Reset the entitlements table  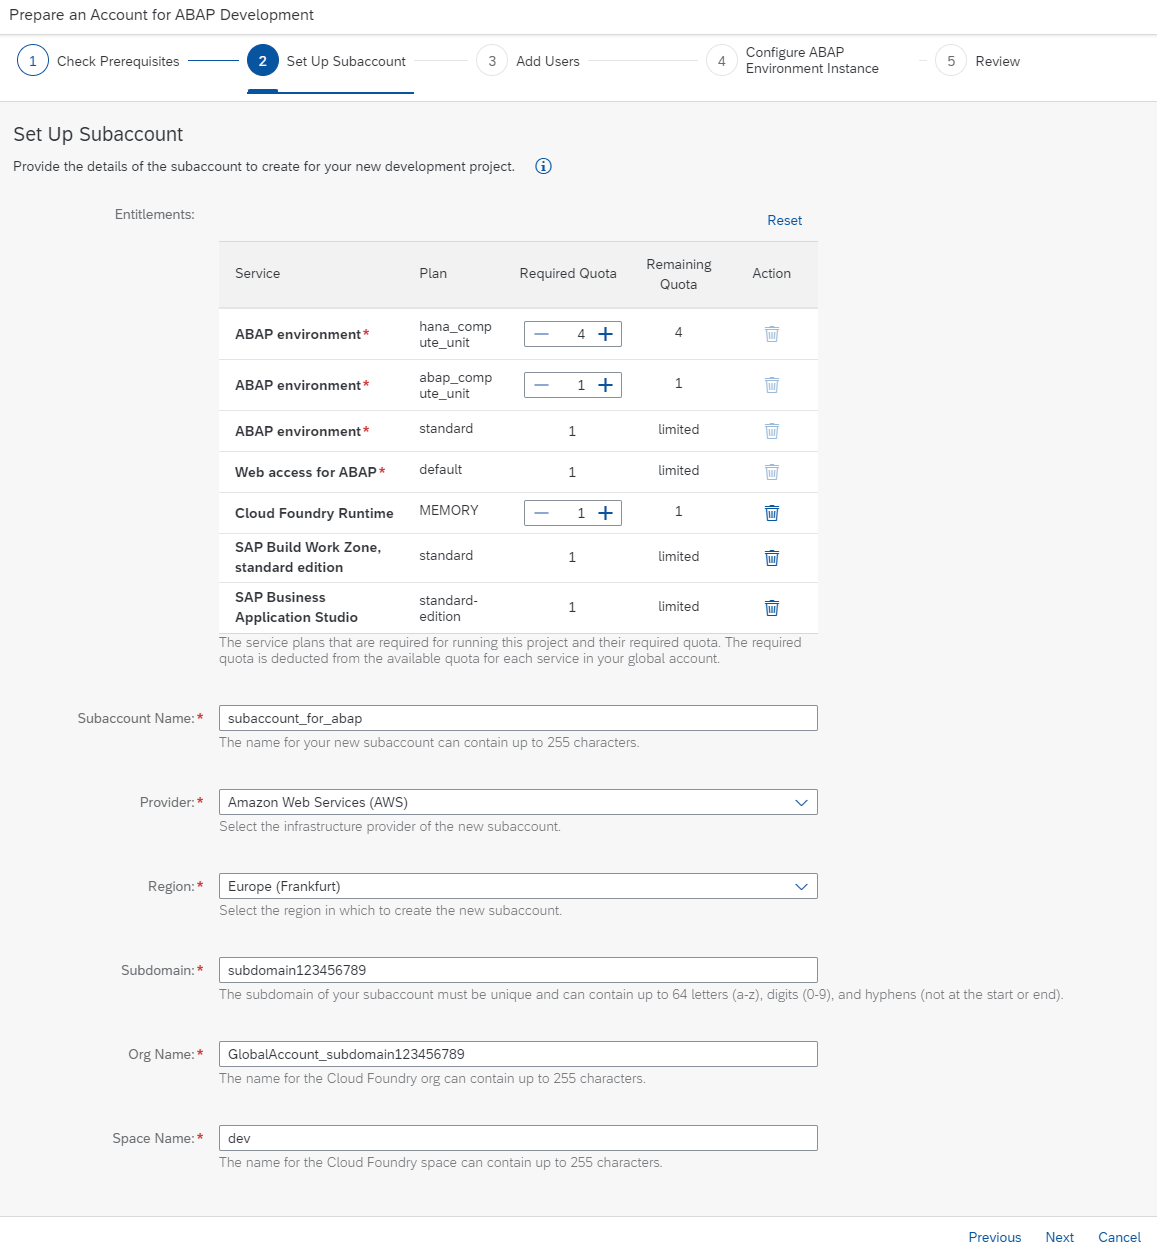click(x=784, y=220)
